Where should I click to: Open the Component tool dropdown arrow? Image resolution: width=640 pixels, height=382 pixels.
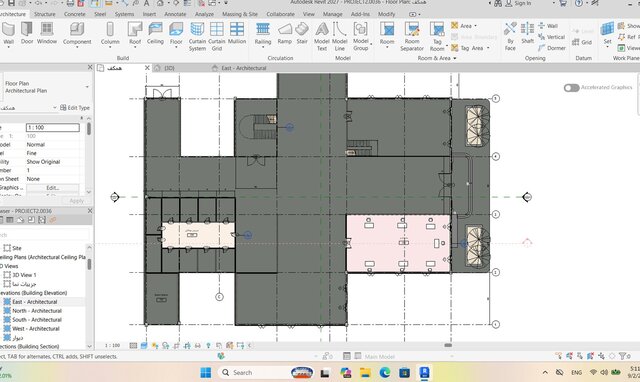pyautogui.click(x=77, y=47)
